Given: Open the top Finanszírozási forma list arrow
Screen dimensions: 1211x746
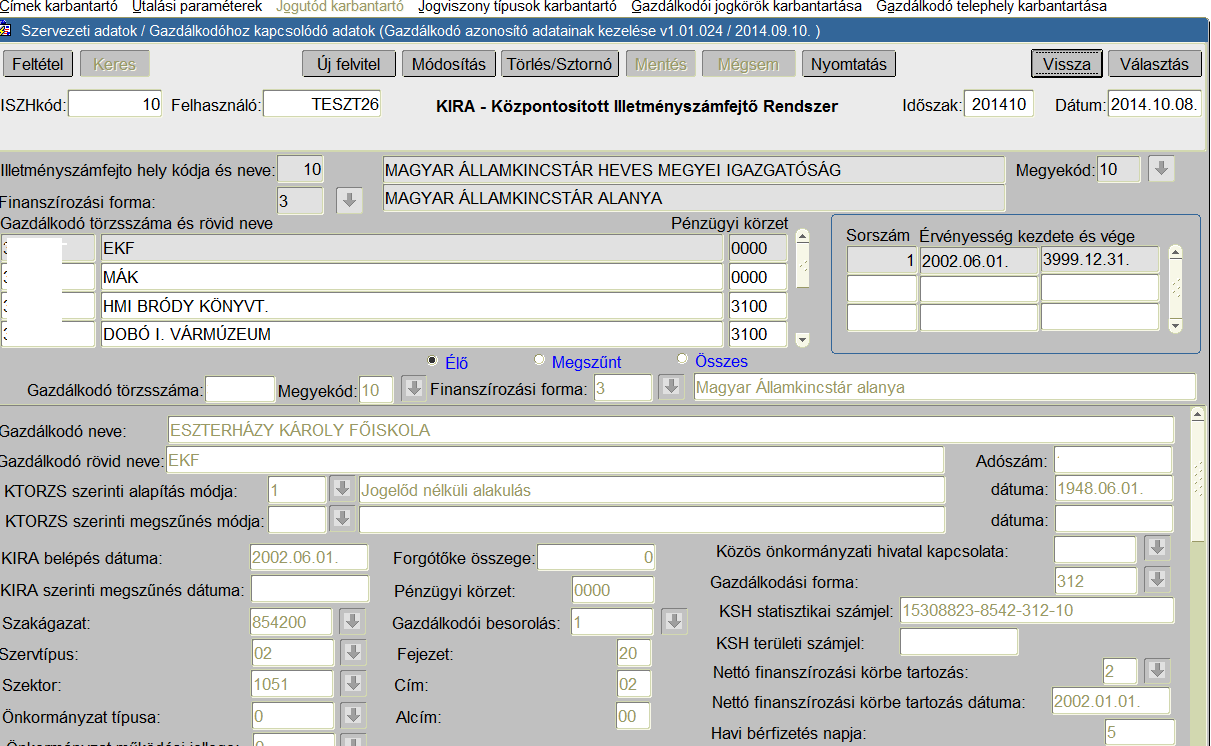Looking at the screenshot, I should (x=348, y=200).
